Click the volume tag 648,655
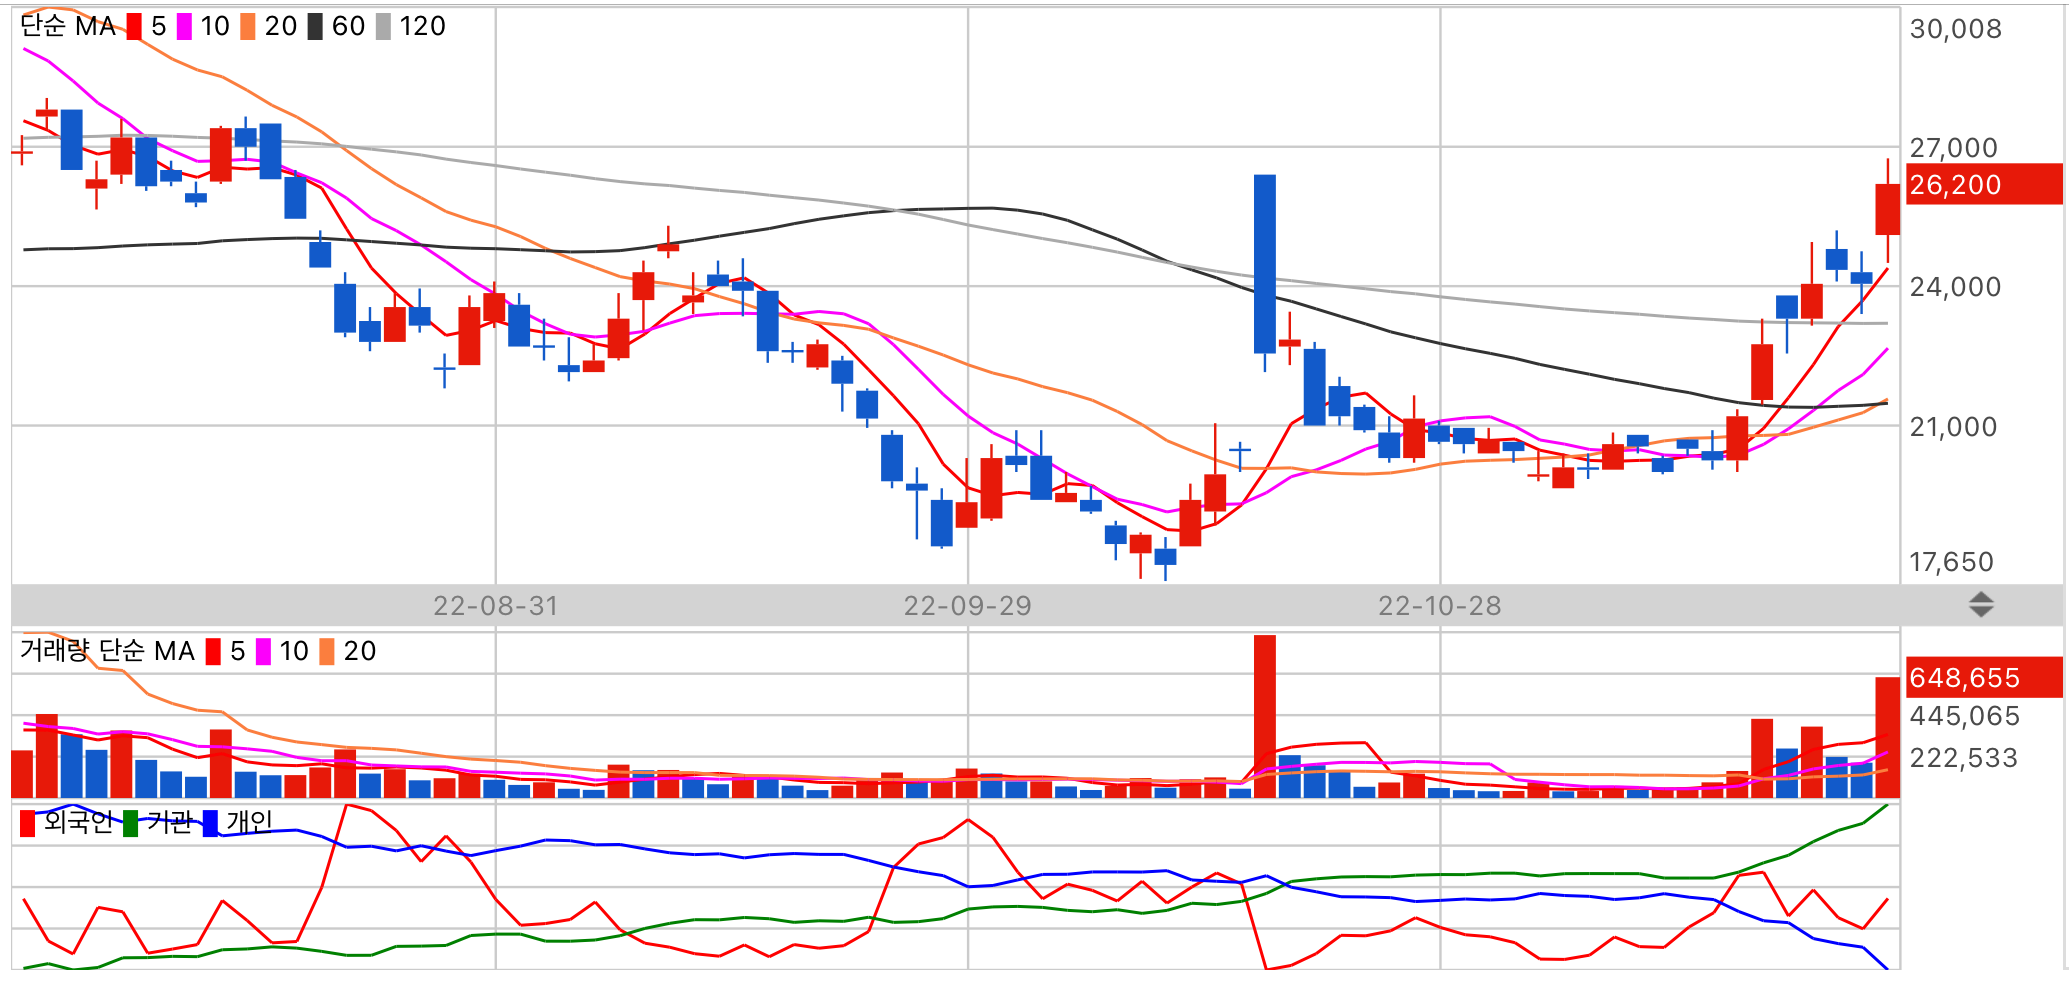Screen dimensions: 2069x985 click(1984, 677)
